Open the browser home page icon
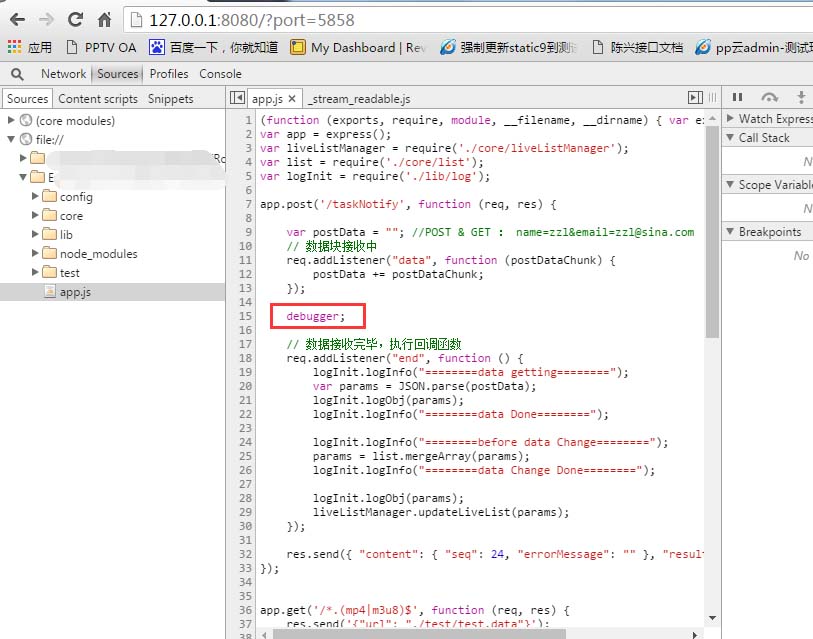The image size is (813, 639). [x=105, y=20]
